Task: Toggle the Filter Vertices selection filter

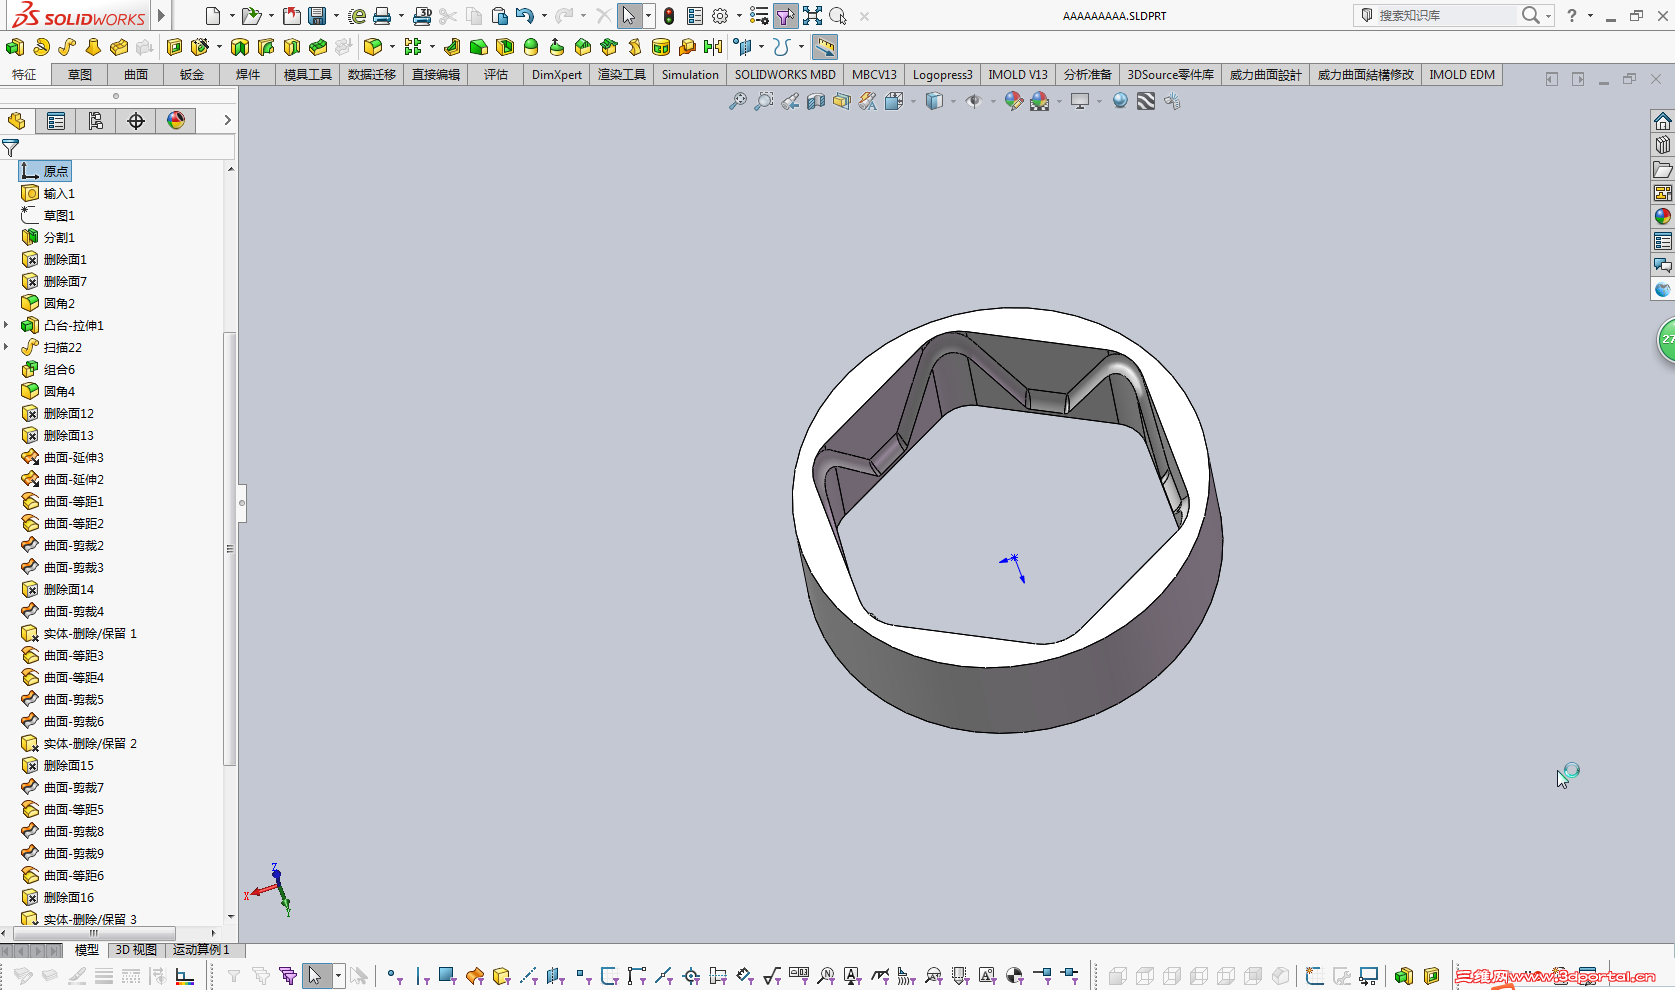Action: point(394,976)
